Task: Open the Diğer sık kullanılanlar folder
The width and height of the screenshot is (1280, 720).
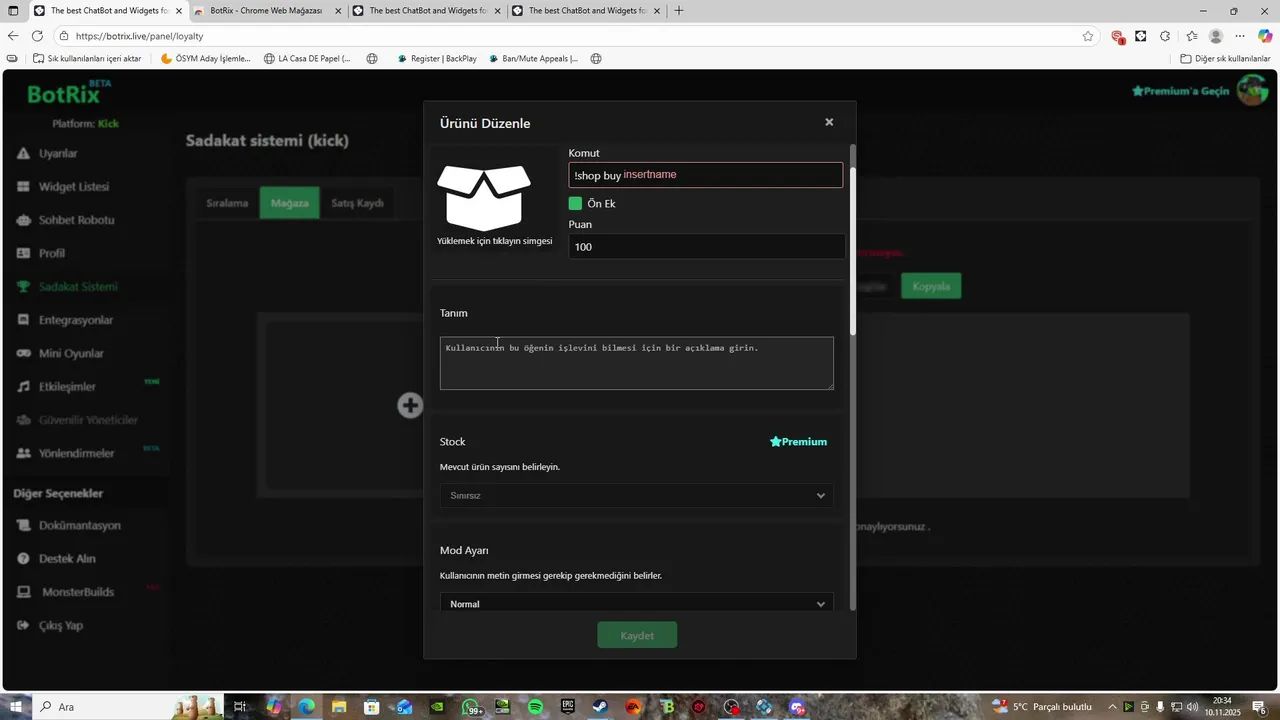Action: click(x=1225, y=59)
